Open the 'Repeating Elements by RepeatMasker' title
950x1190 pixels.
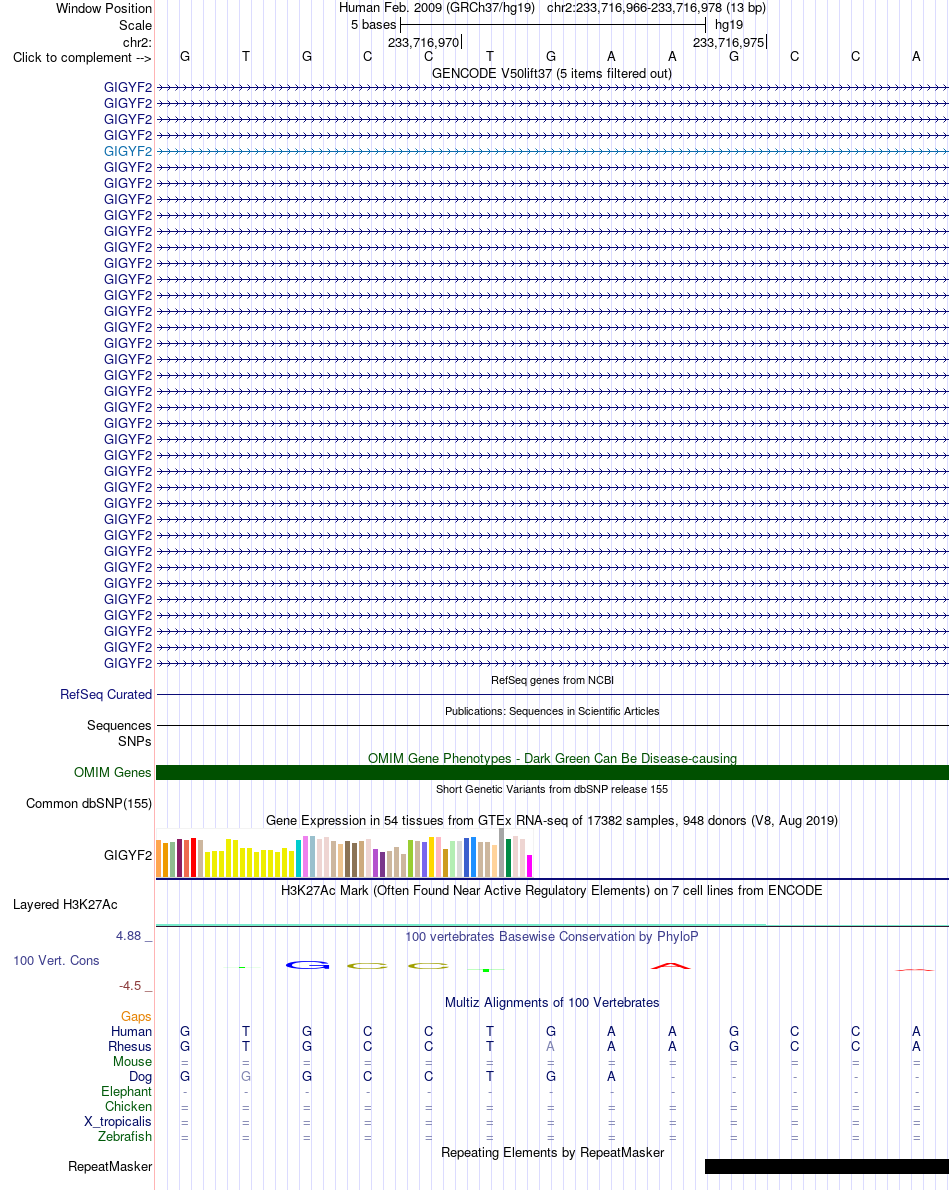[x=552, y=1153]
